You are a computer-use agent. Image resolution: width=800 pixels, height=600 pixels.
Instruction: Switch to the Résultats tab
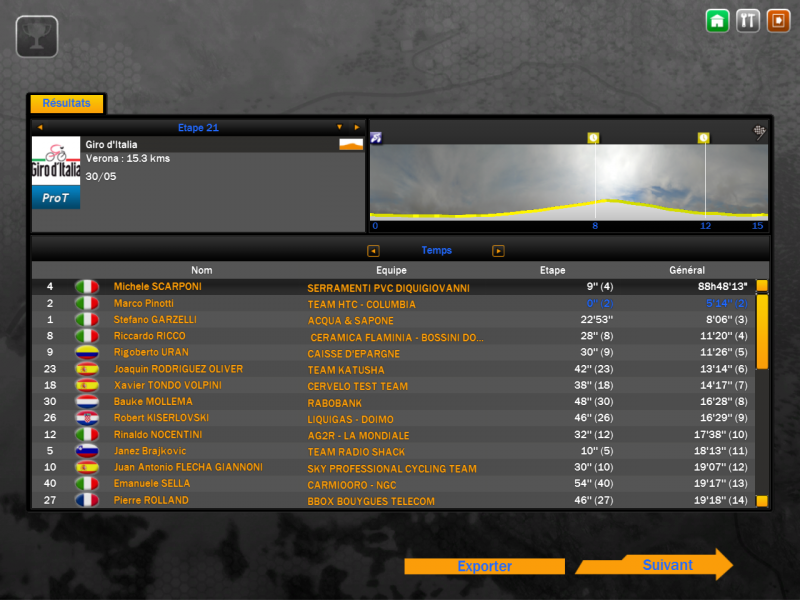[67, 103]
